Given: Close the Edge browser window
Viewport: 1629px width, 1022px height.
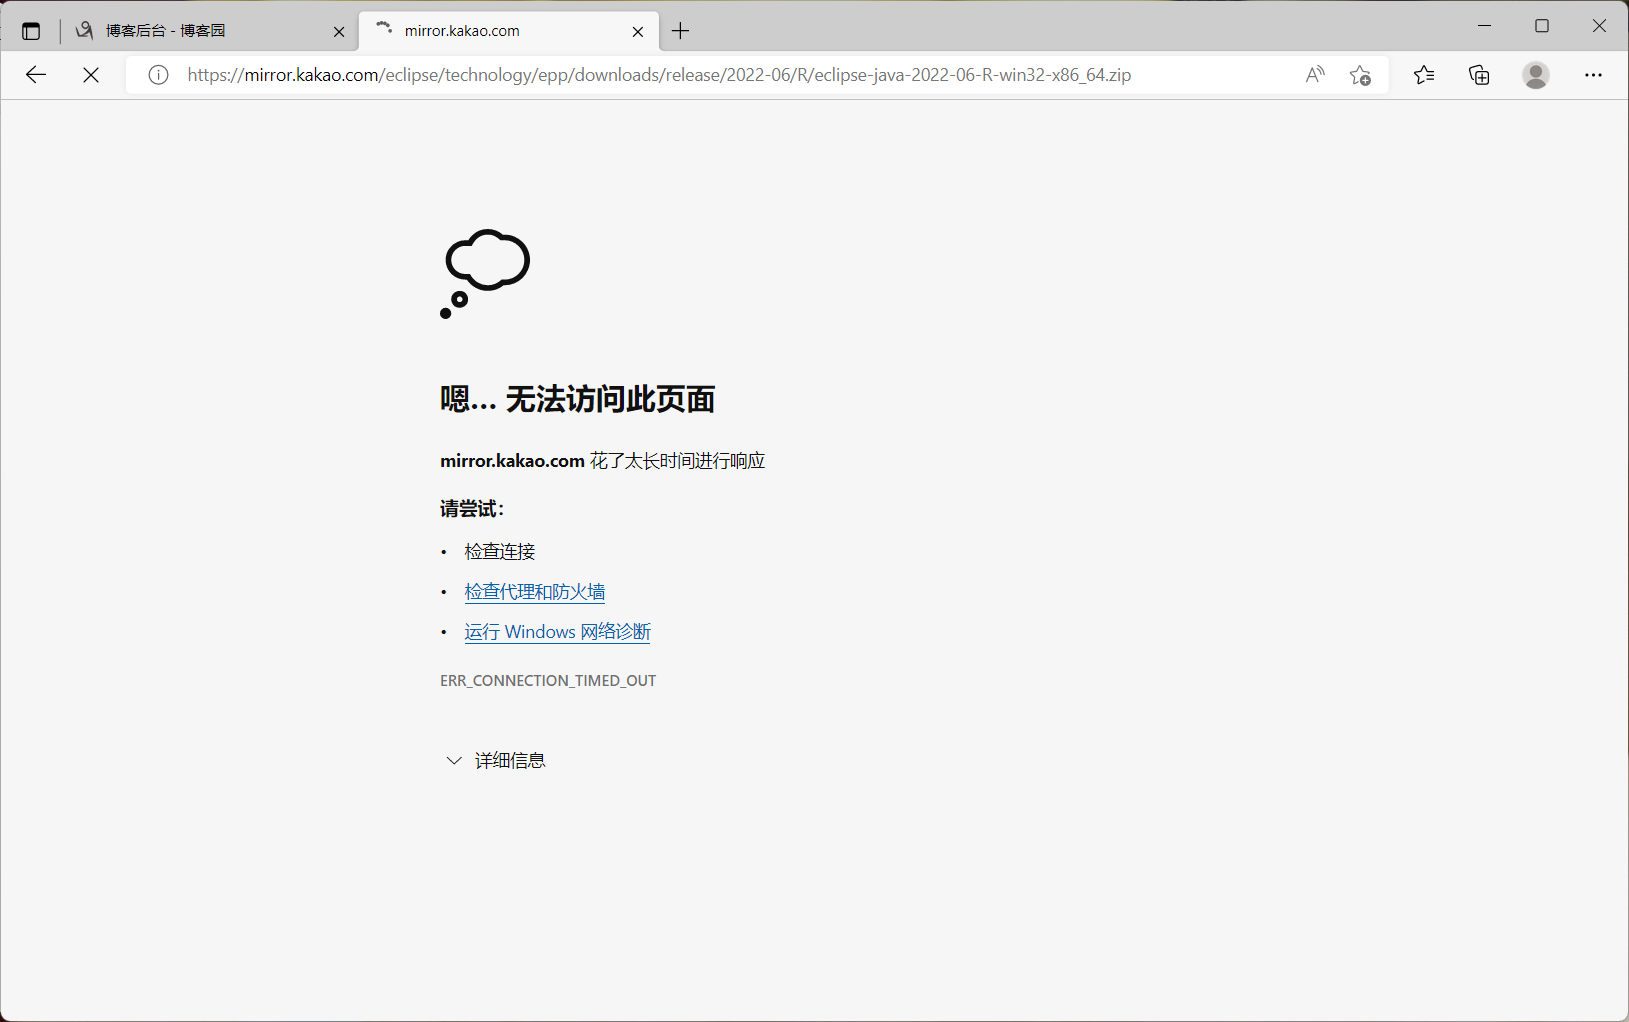Looking at the screenshot, I should [1599, 26].
